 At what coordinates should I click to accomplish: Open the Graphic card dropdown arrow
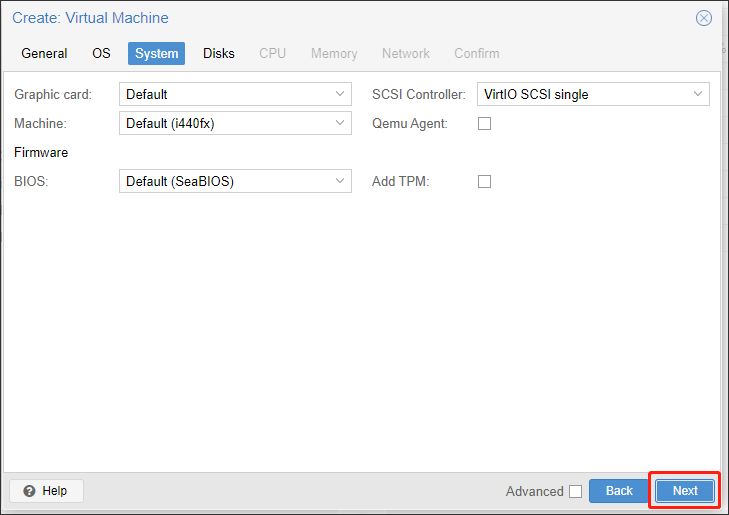[340, 94]
